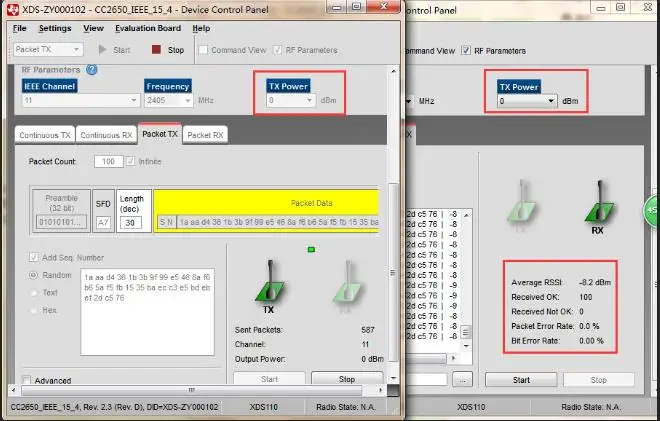Screen dimensions: 660x421
Task: Switch to the Continuous TX tab
Action: coord(45,135)
